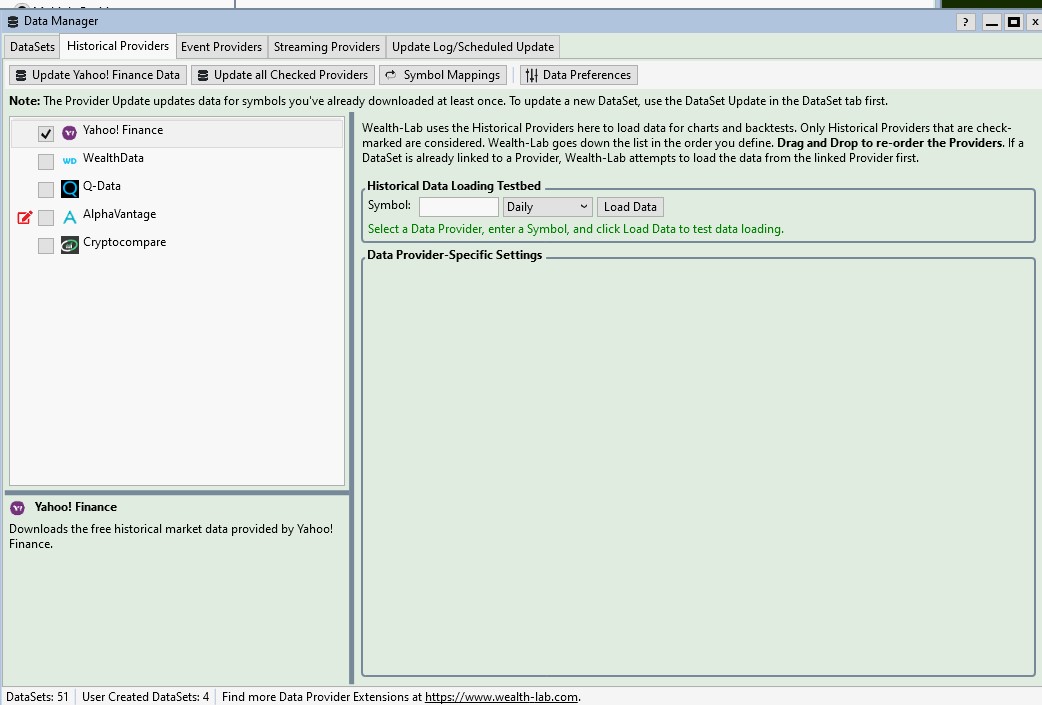This screenshot has height=705, width=1042.
Task: Enable the WealthData provider checkbox
Action: click(46, 161)
